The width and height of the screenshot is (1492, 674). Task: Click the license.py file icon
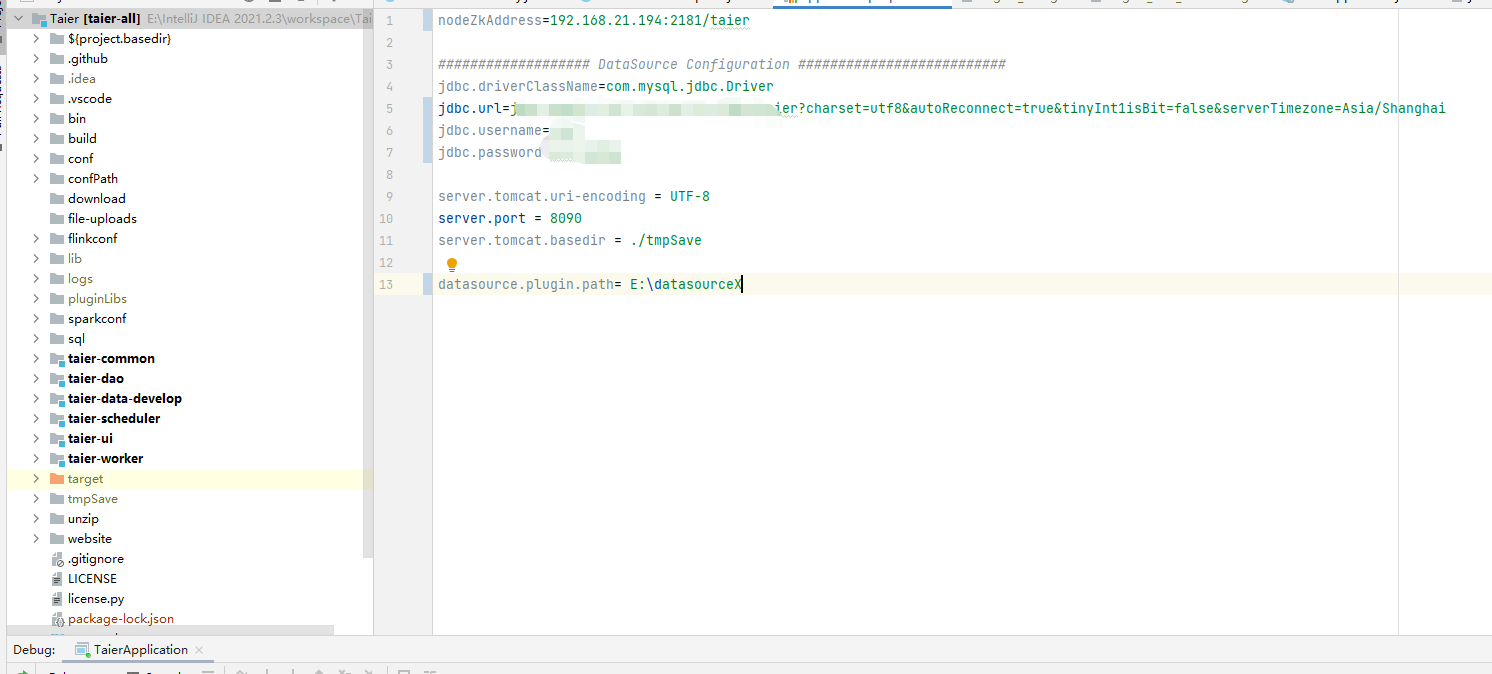click(55, 598)
